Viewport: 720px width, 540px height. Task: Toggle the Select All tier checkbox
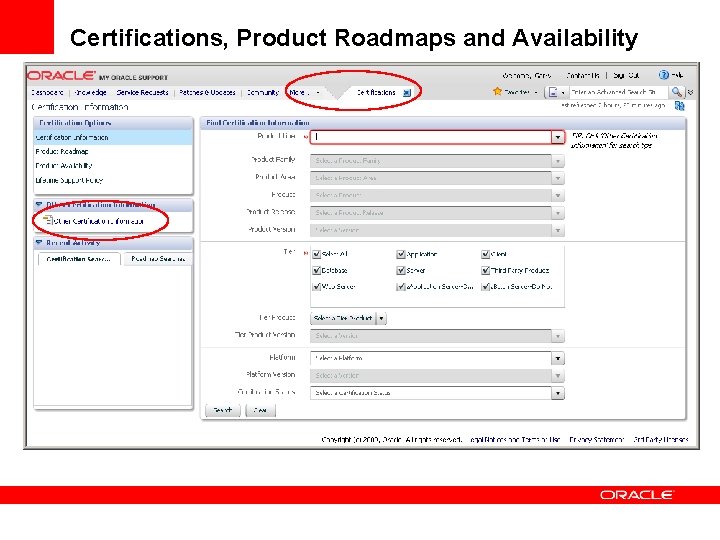coord(316,254)
